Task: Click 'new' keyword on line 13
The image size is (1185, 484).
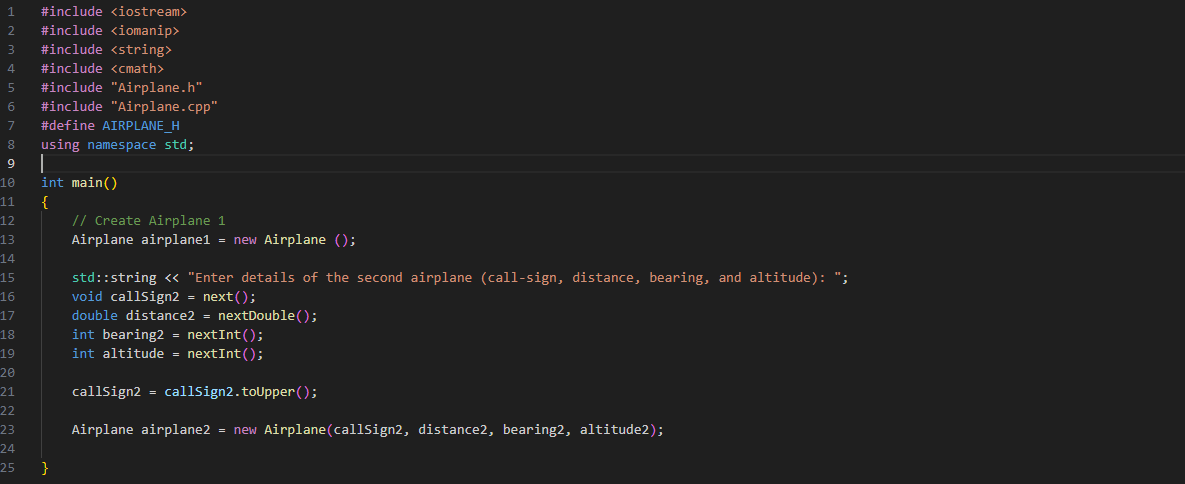Action: 245,240
